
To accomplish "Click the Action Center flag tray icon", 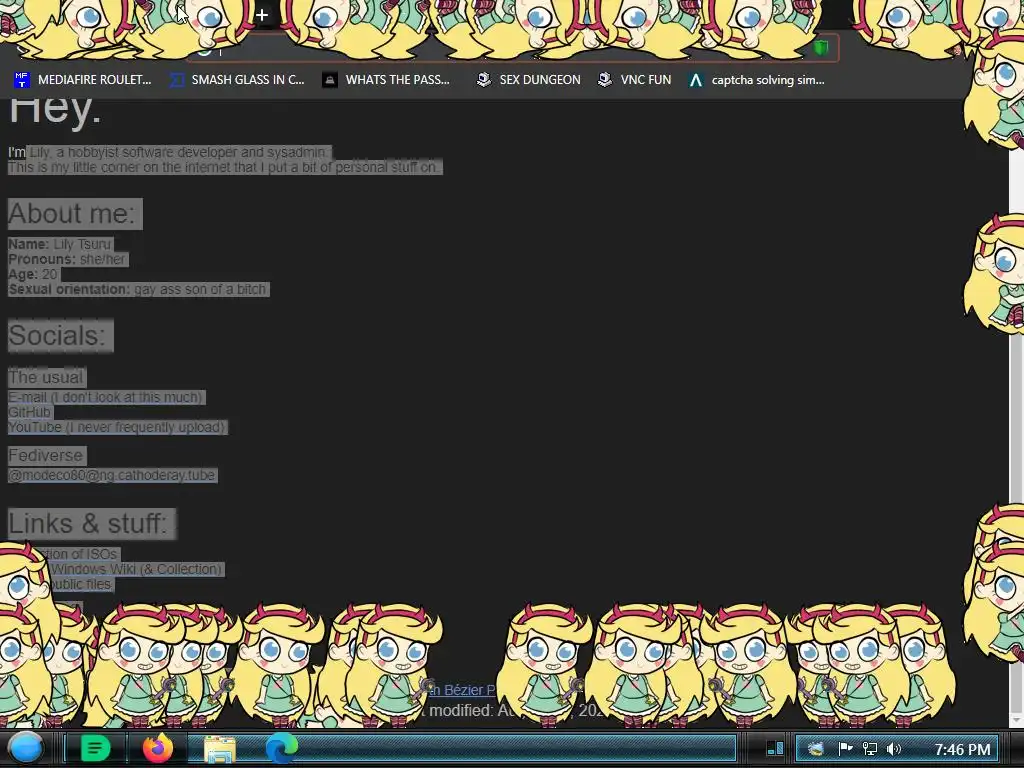I will 845,748.
